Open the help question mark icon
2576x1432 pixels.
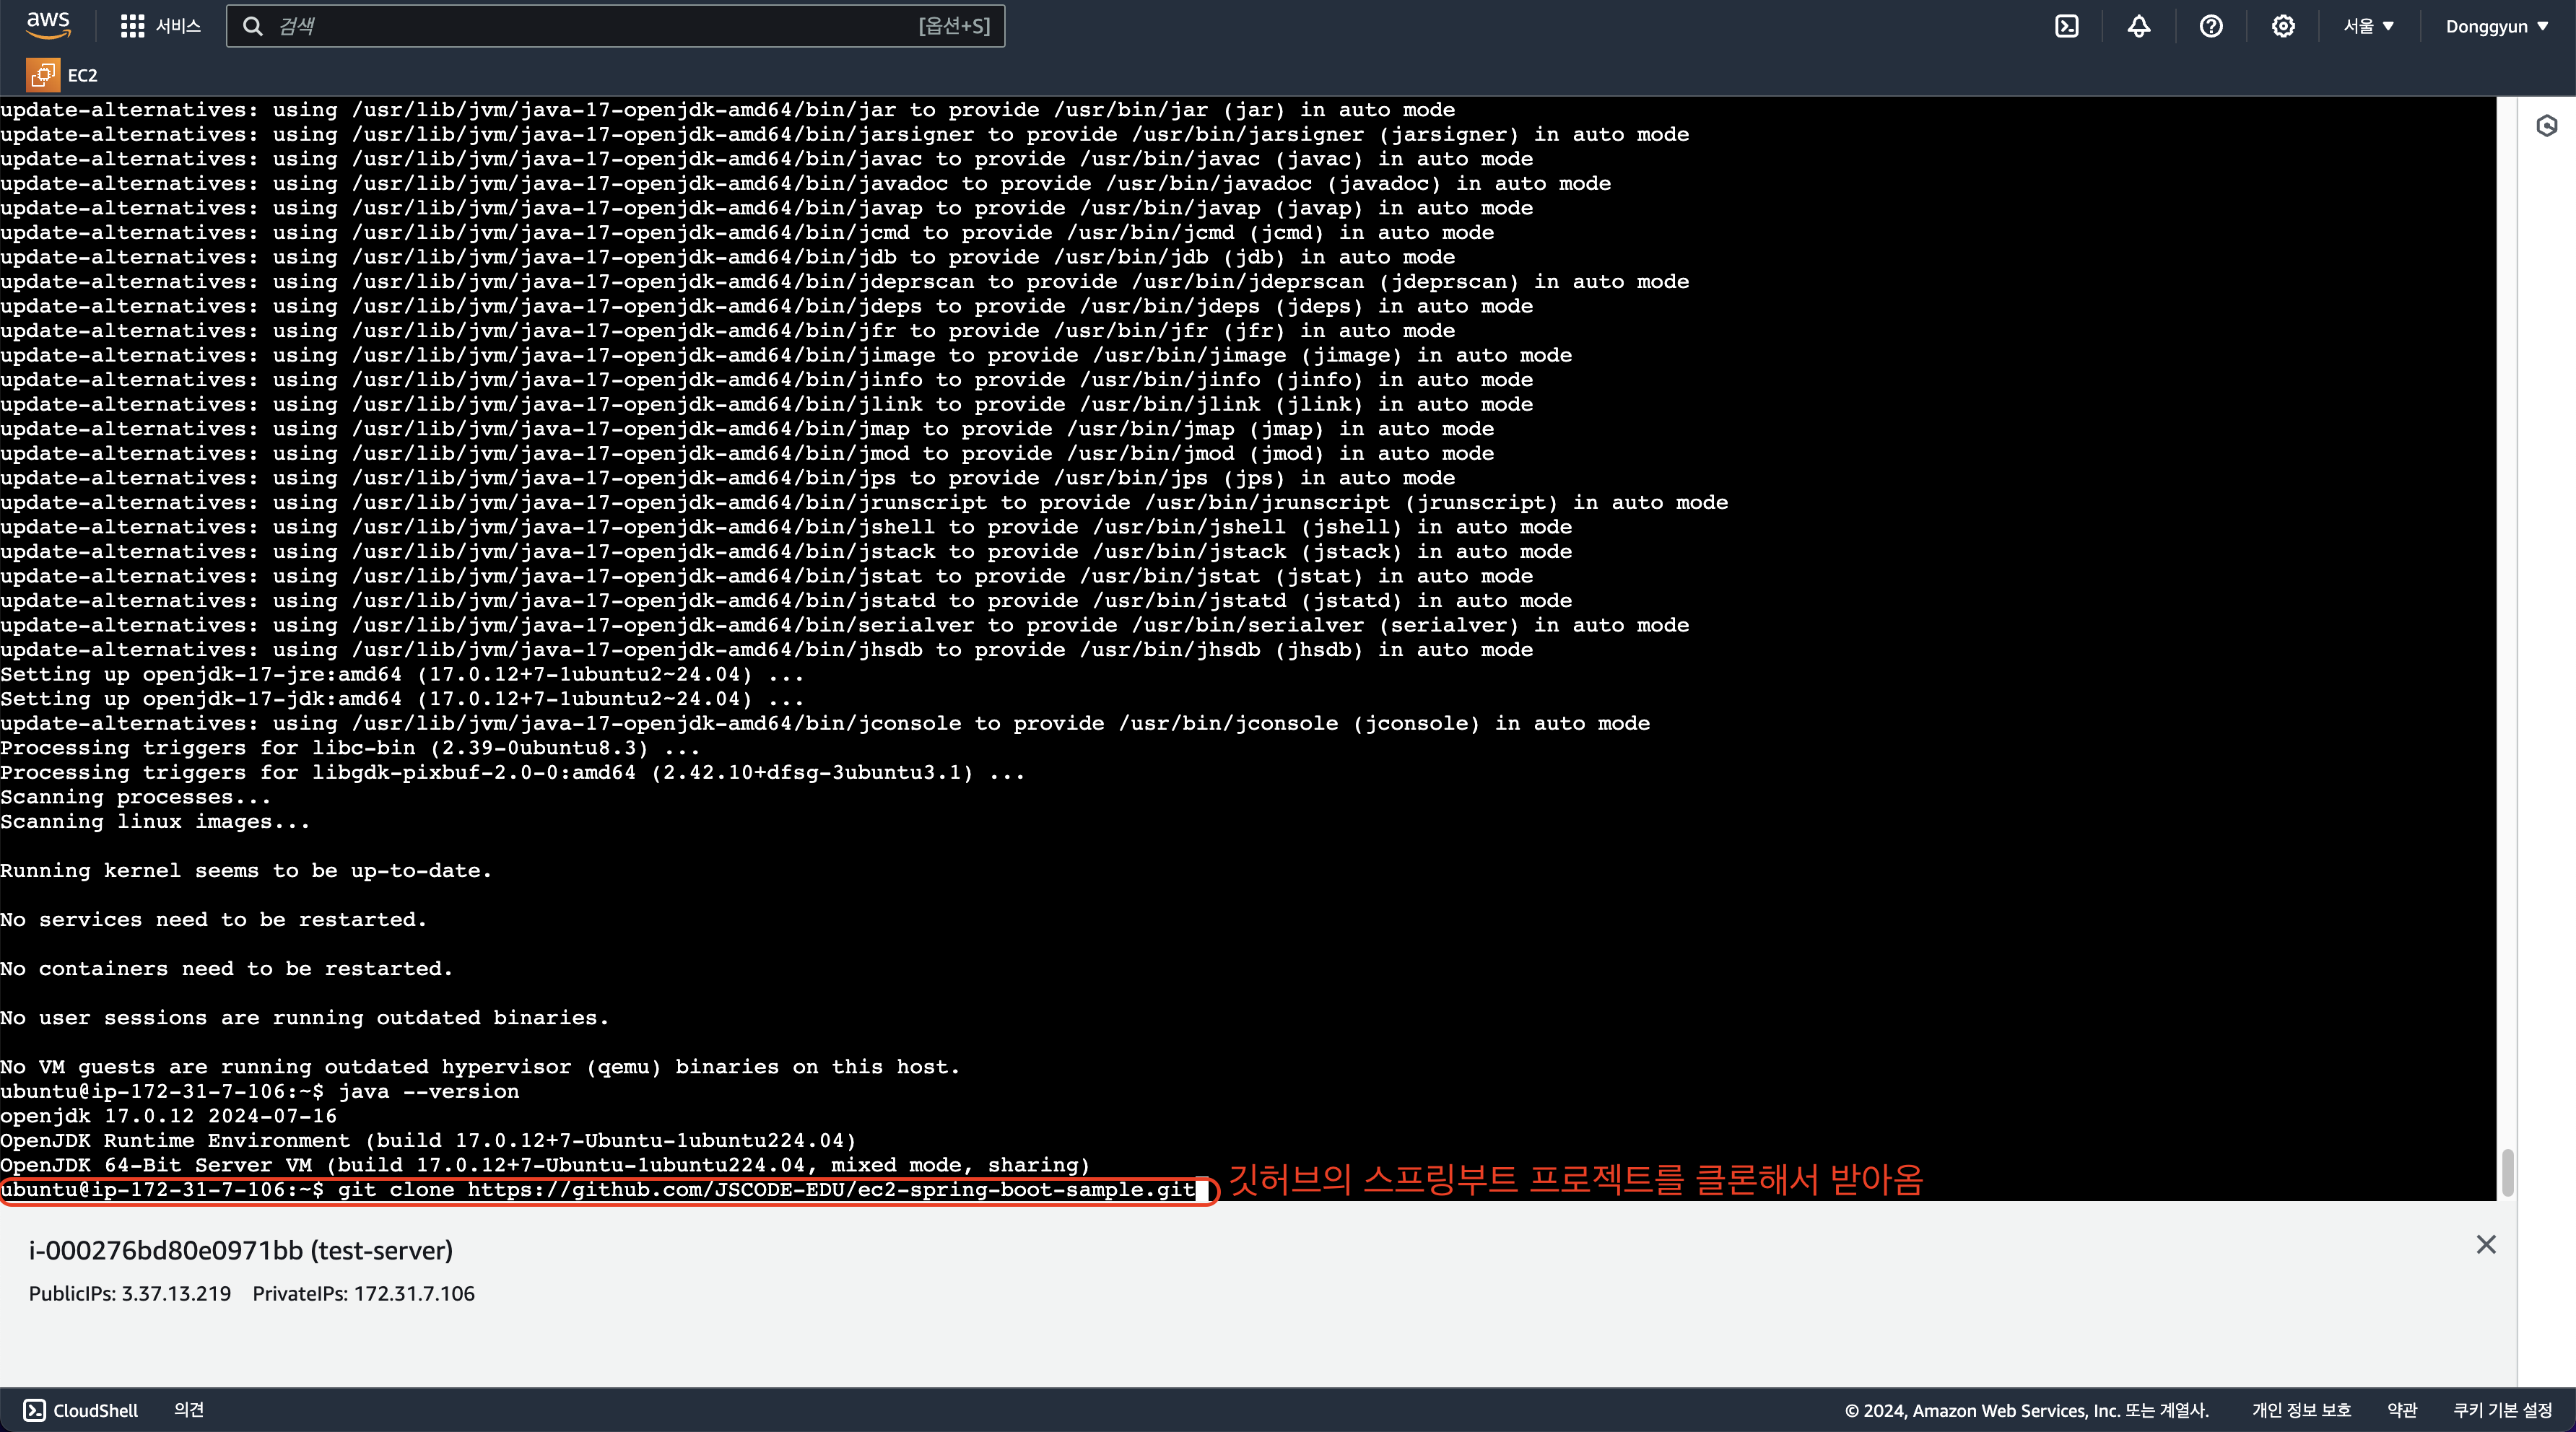coord(2210,26)
